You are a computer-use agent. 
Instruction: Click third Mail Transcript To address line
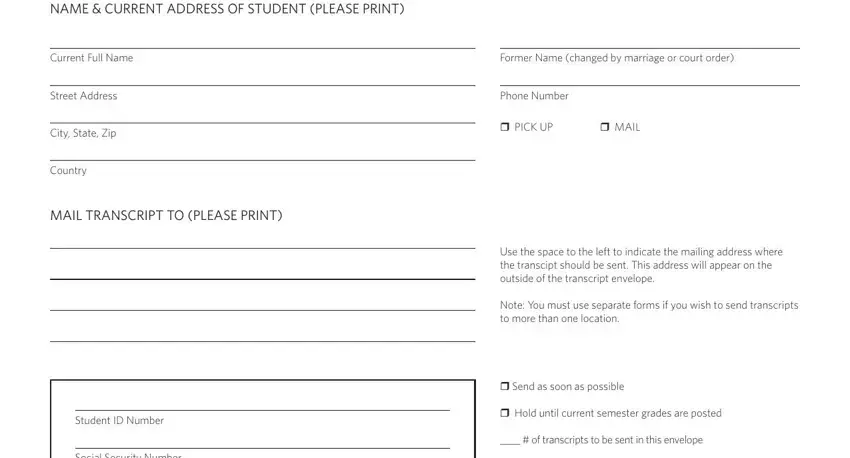[262, 303]
